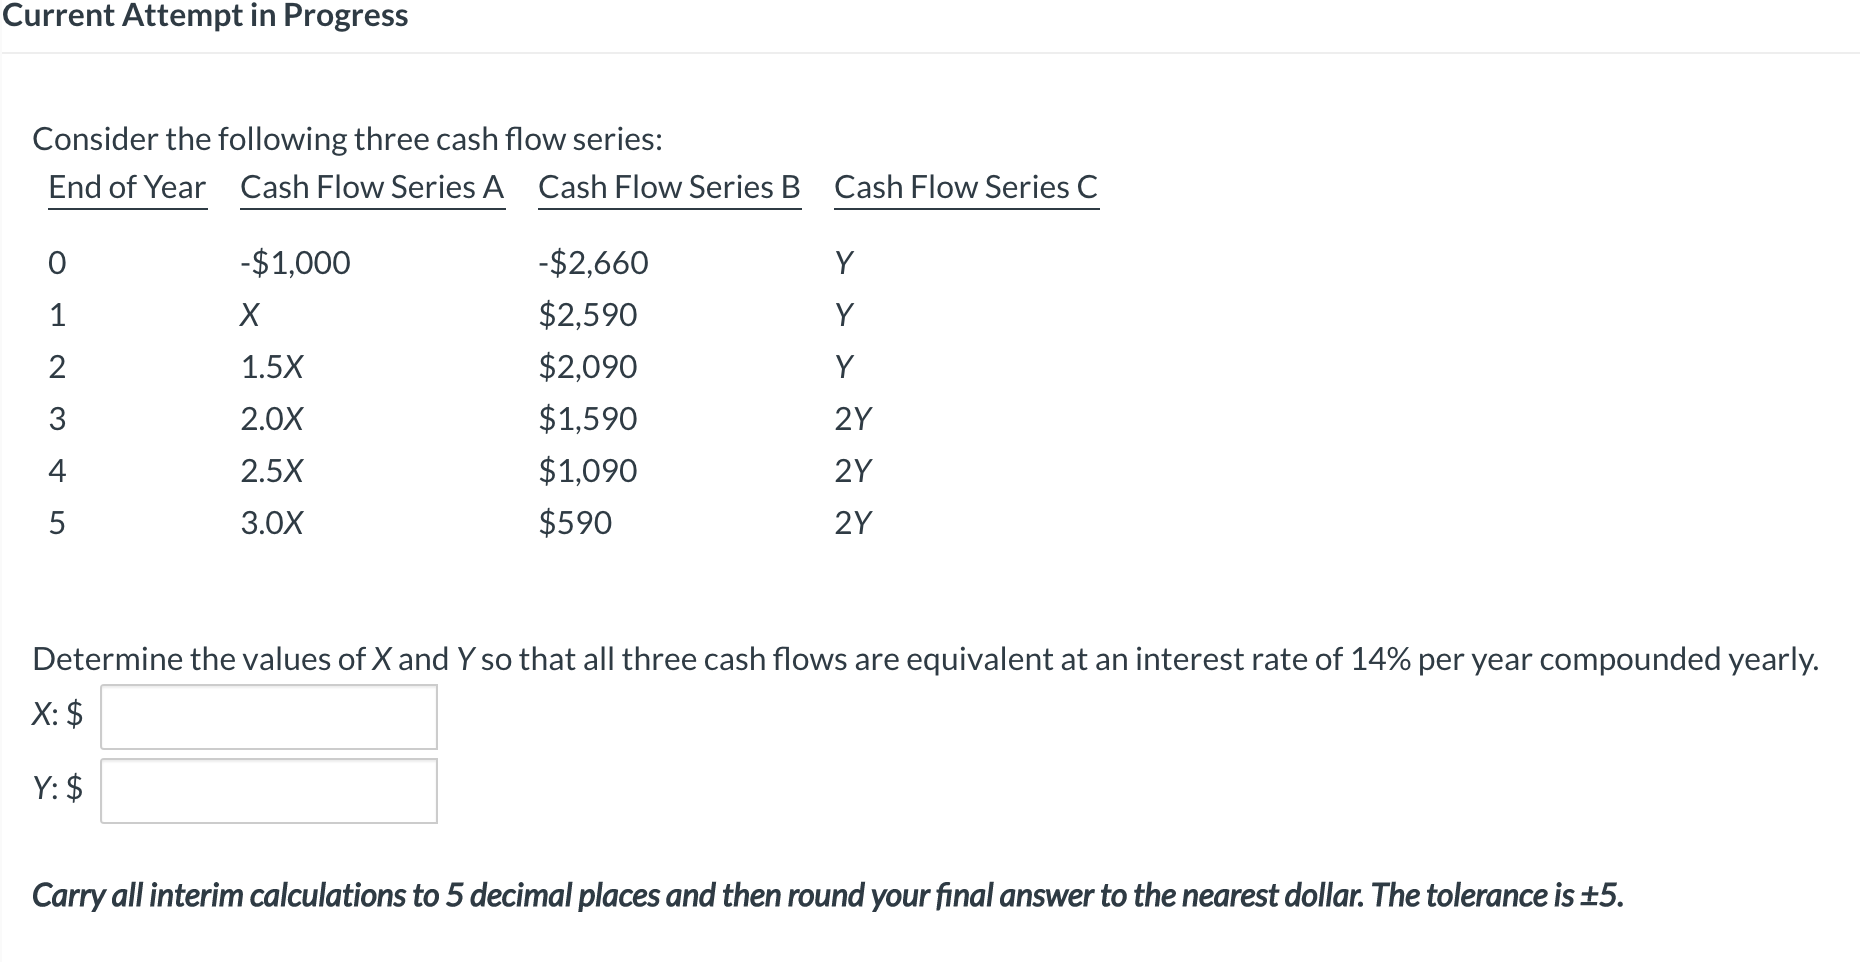
Task: Click the first Y entry in Series C
Action: (846, 263)
